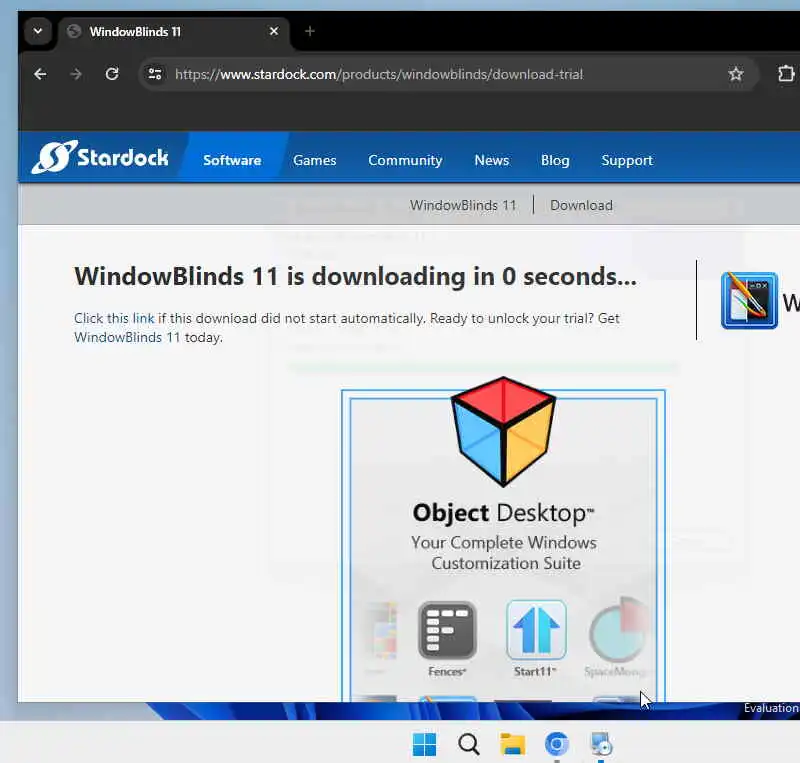
Task: Click the Object Desktop cube logo
Action: pos(504,432)
